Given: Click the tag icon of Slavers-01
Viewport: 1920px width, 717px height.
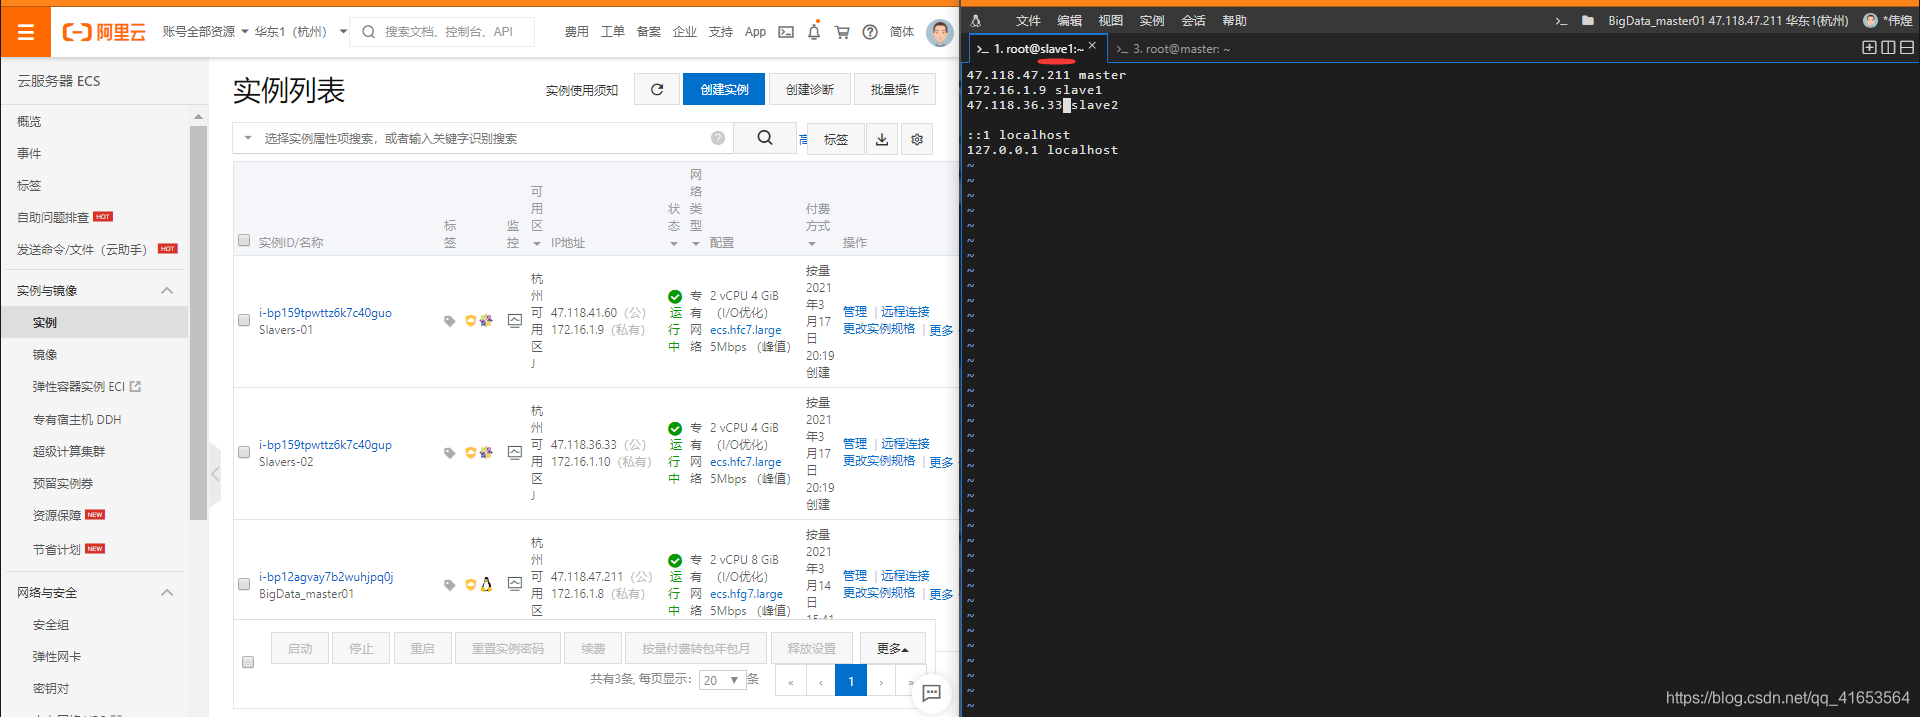Looking at the screenshot, I should 450,321.
